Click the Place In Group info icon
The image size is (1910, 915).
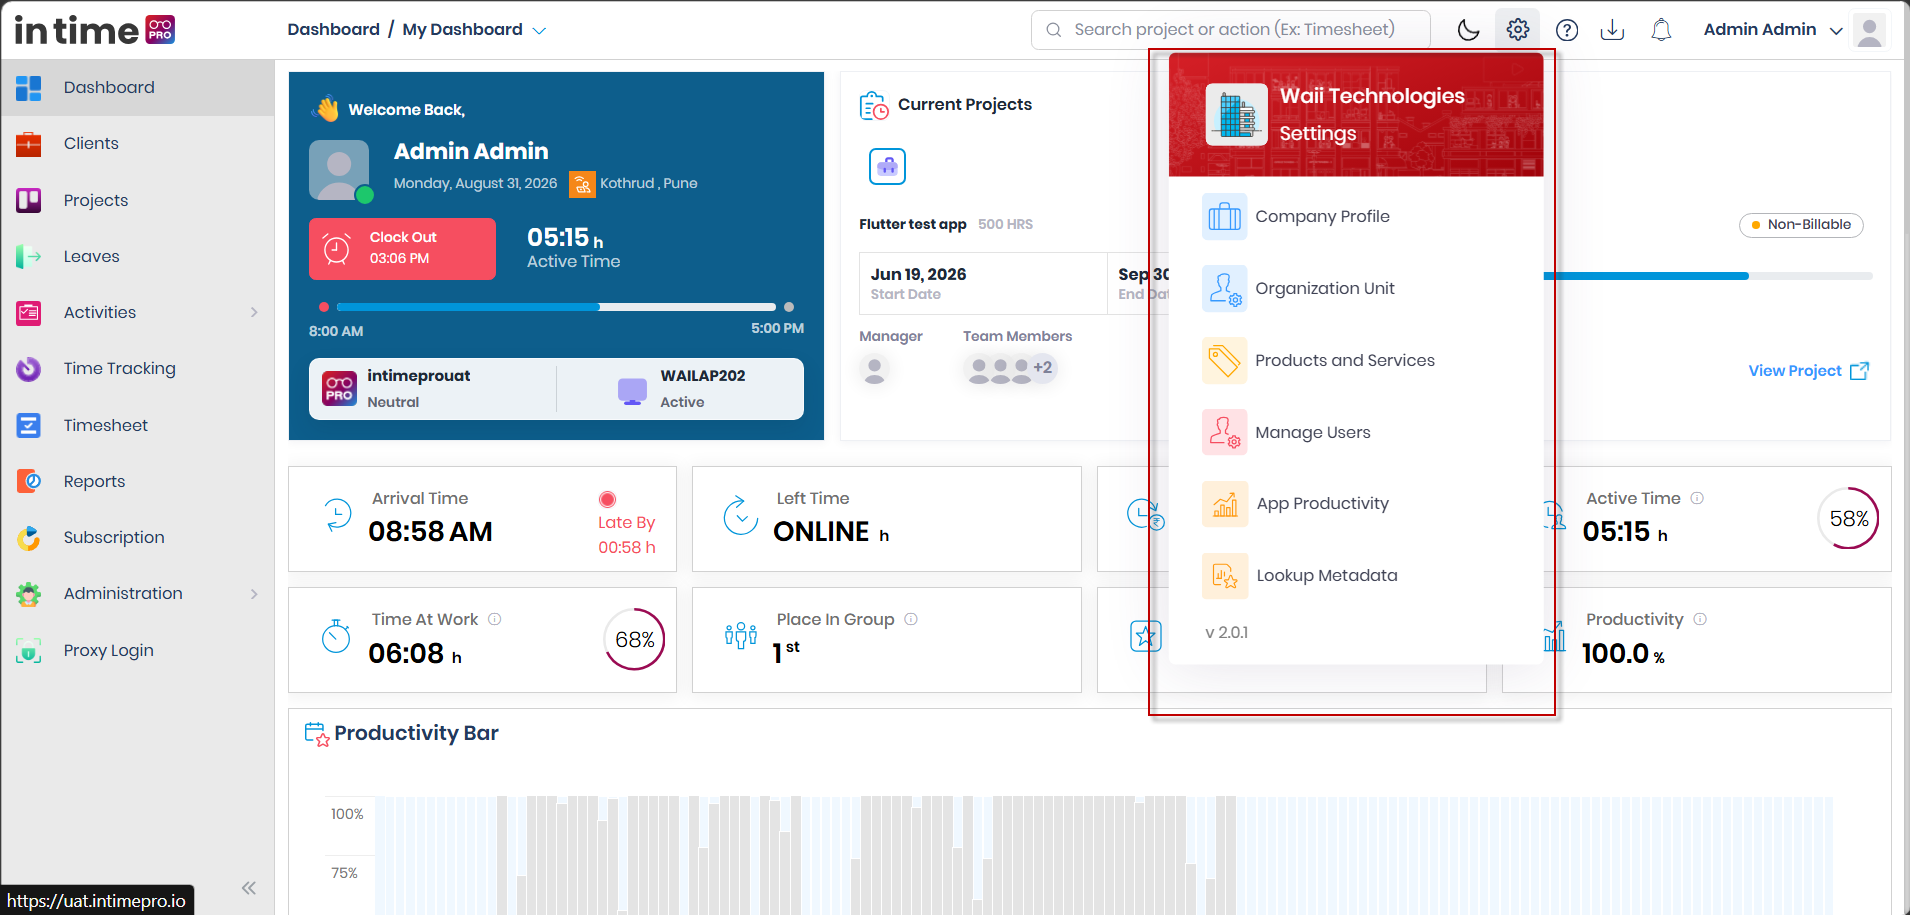(x=911, y=619)
